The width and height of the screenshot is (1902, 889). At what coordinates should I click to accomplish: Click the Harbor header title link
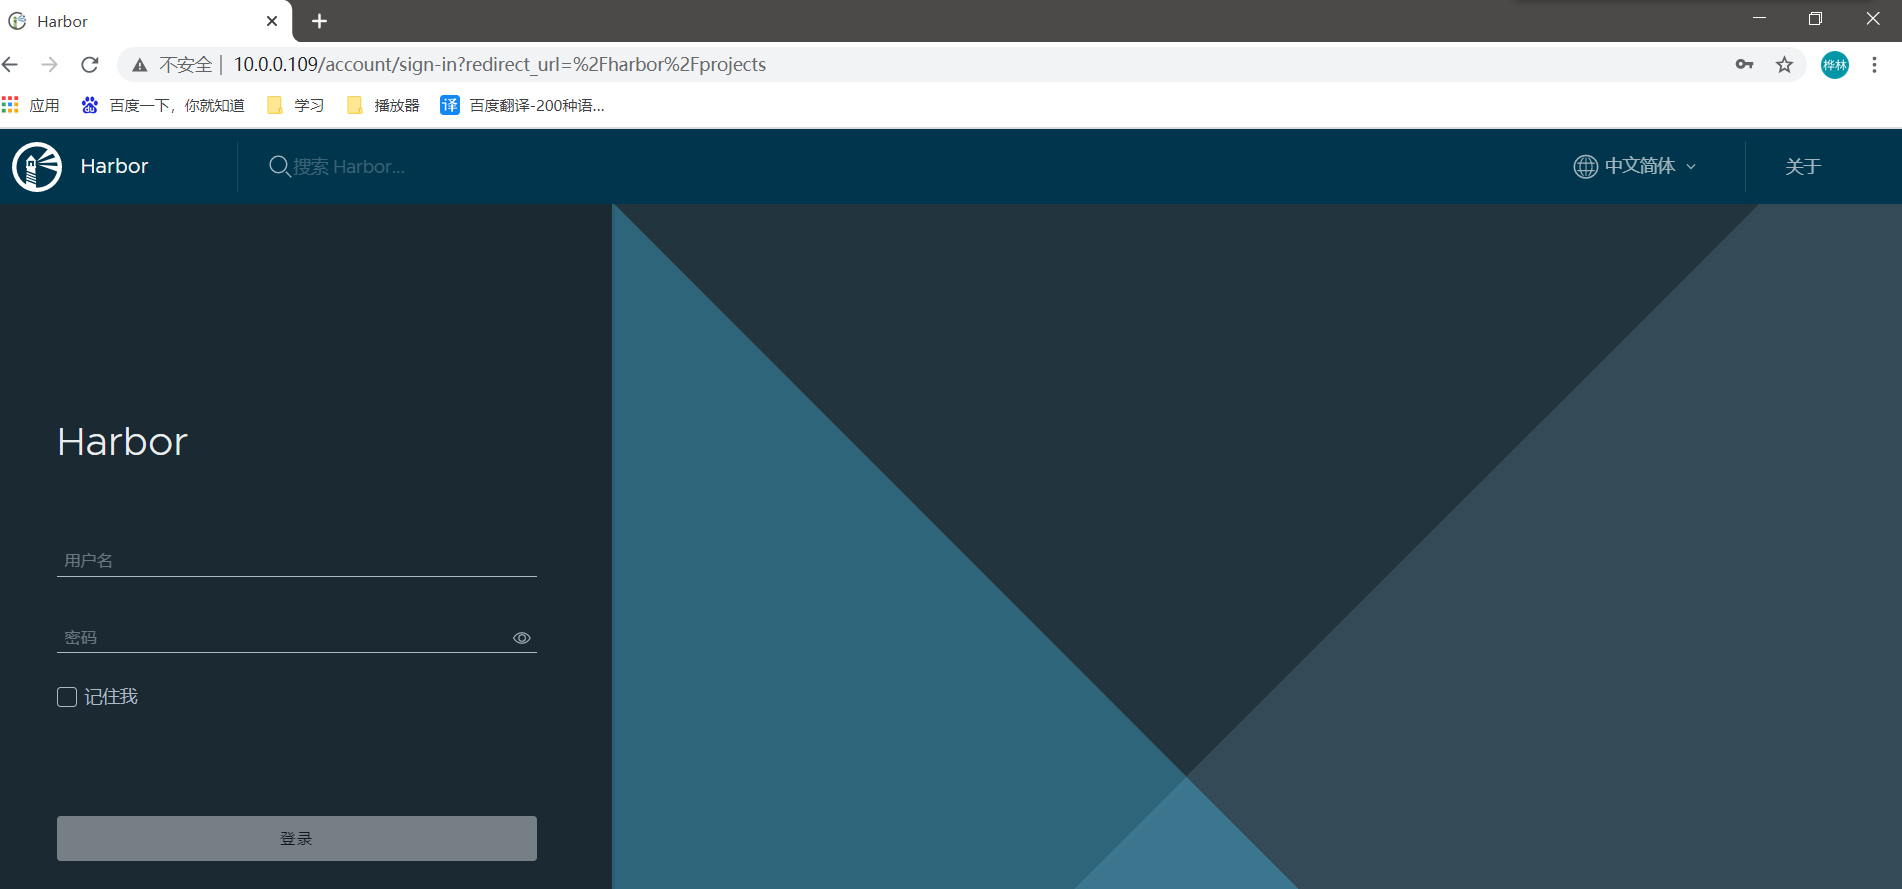point(114,166)
